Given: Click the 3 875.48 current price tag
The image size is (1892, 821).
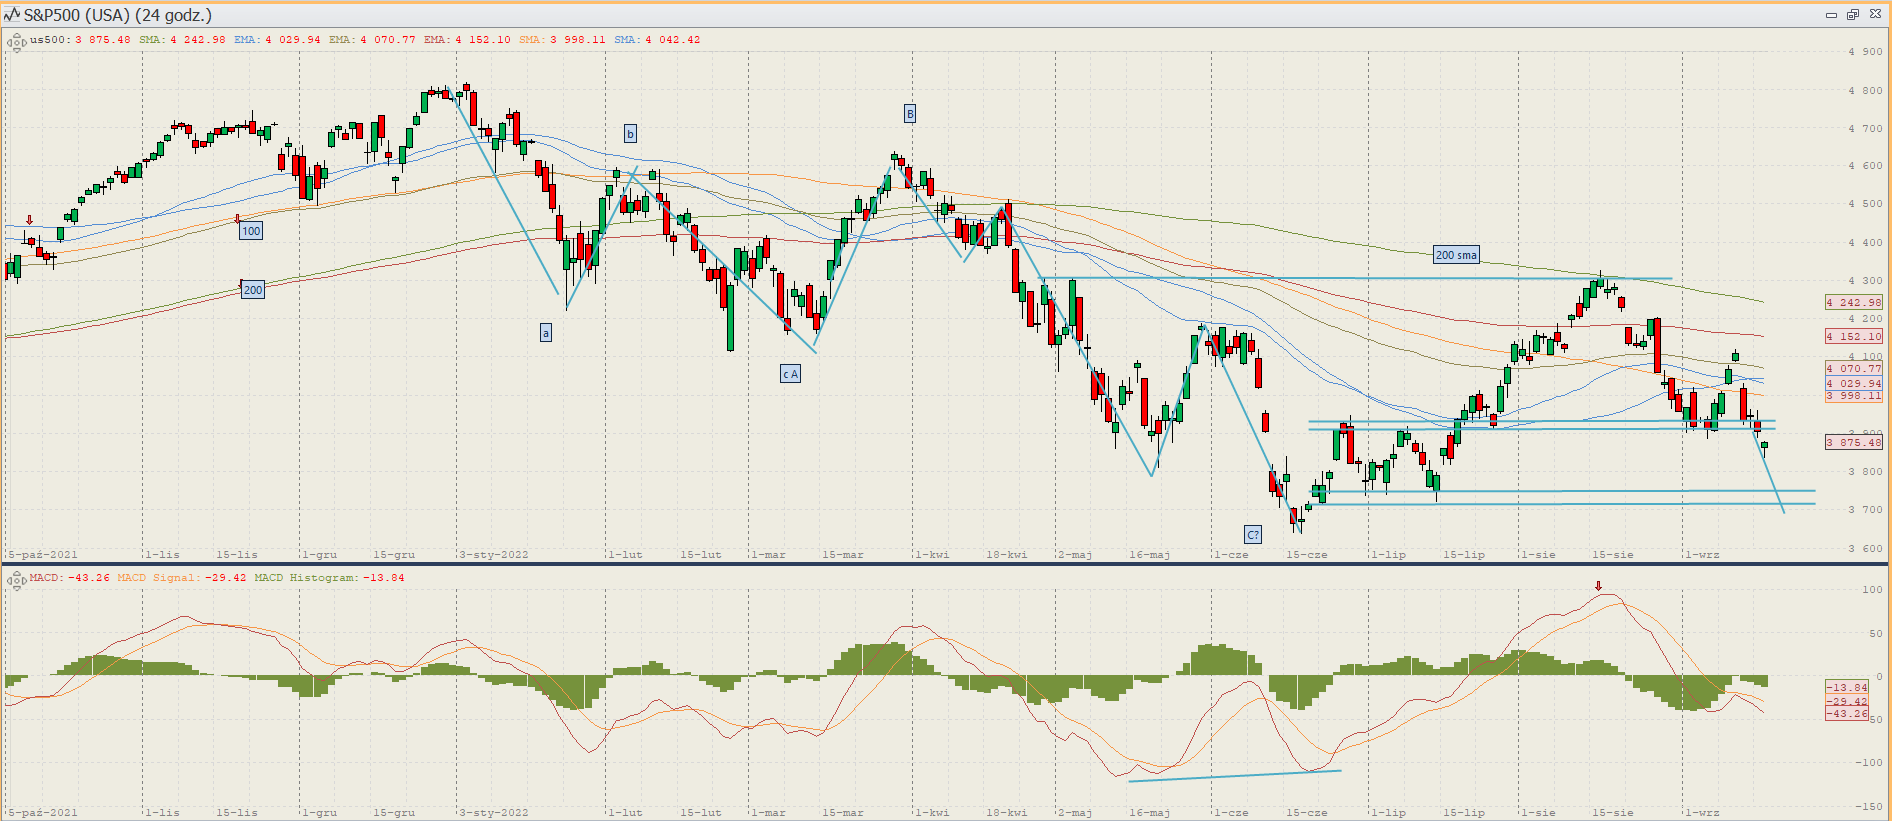Looking at the screenshot, I should [1853, 442].
